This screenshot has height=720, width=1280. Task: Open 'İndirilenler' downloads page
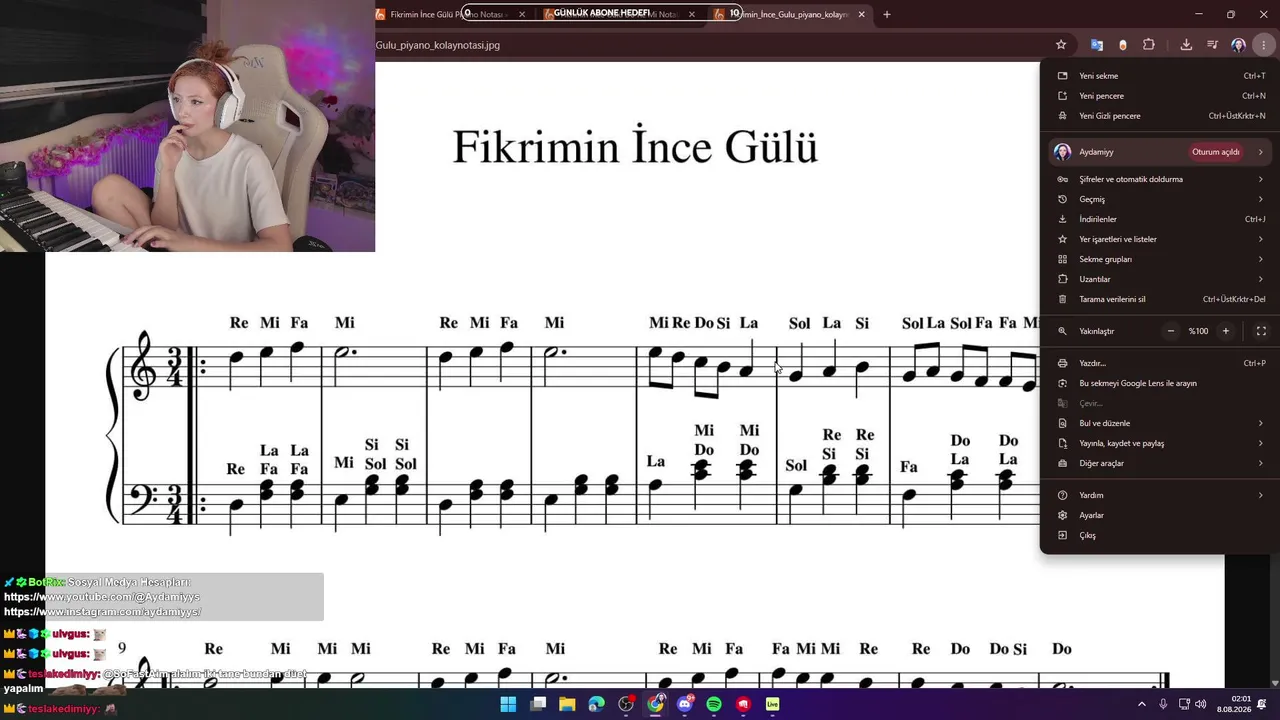point(1161,219)
